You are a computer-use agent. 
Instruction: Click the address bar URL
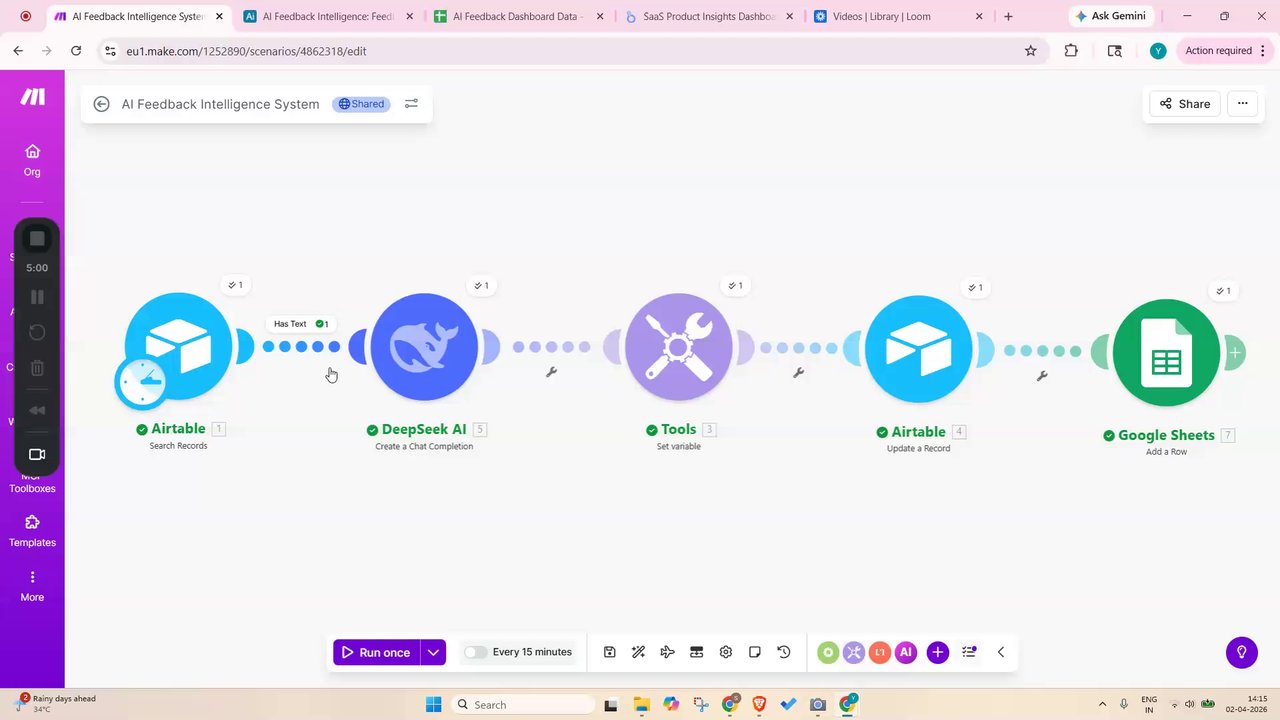(x=246, y=51)
